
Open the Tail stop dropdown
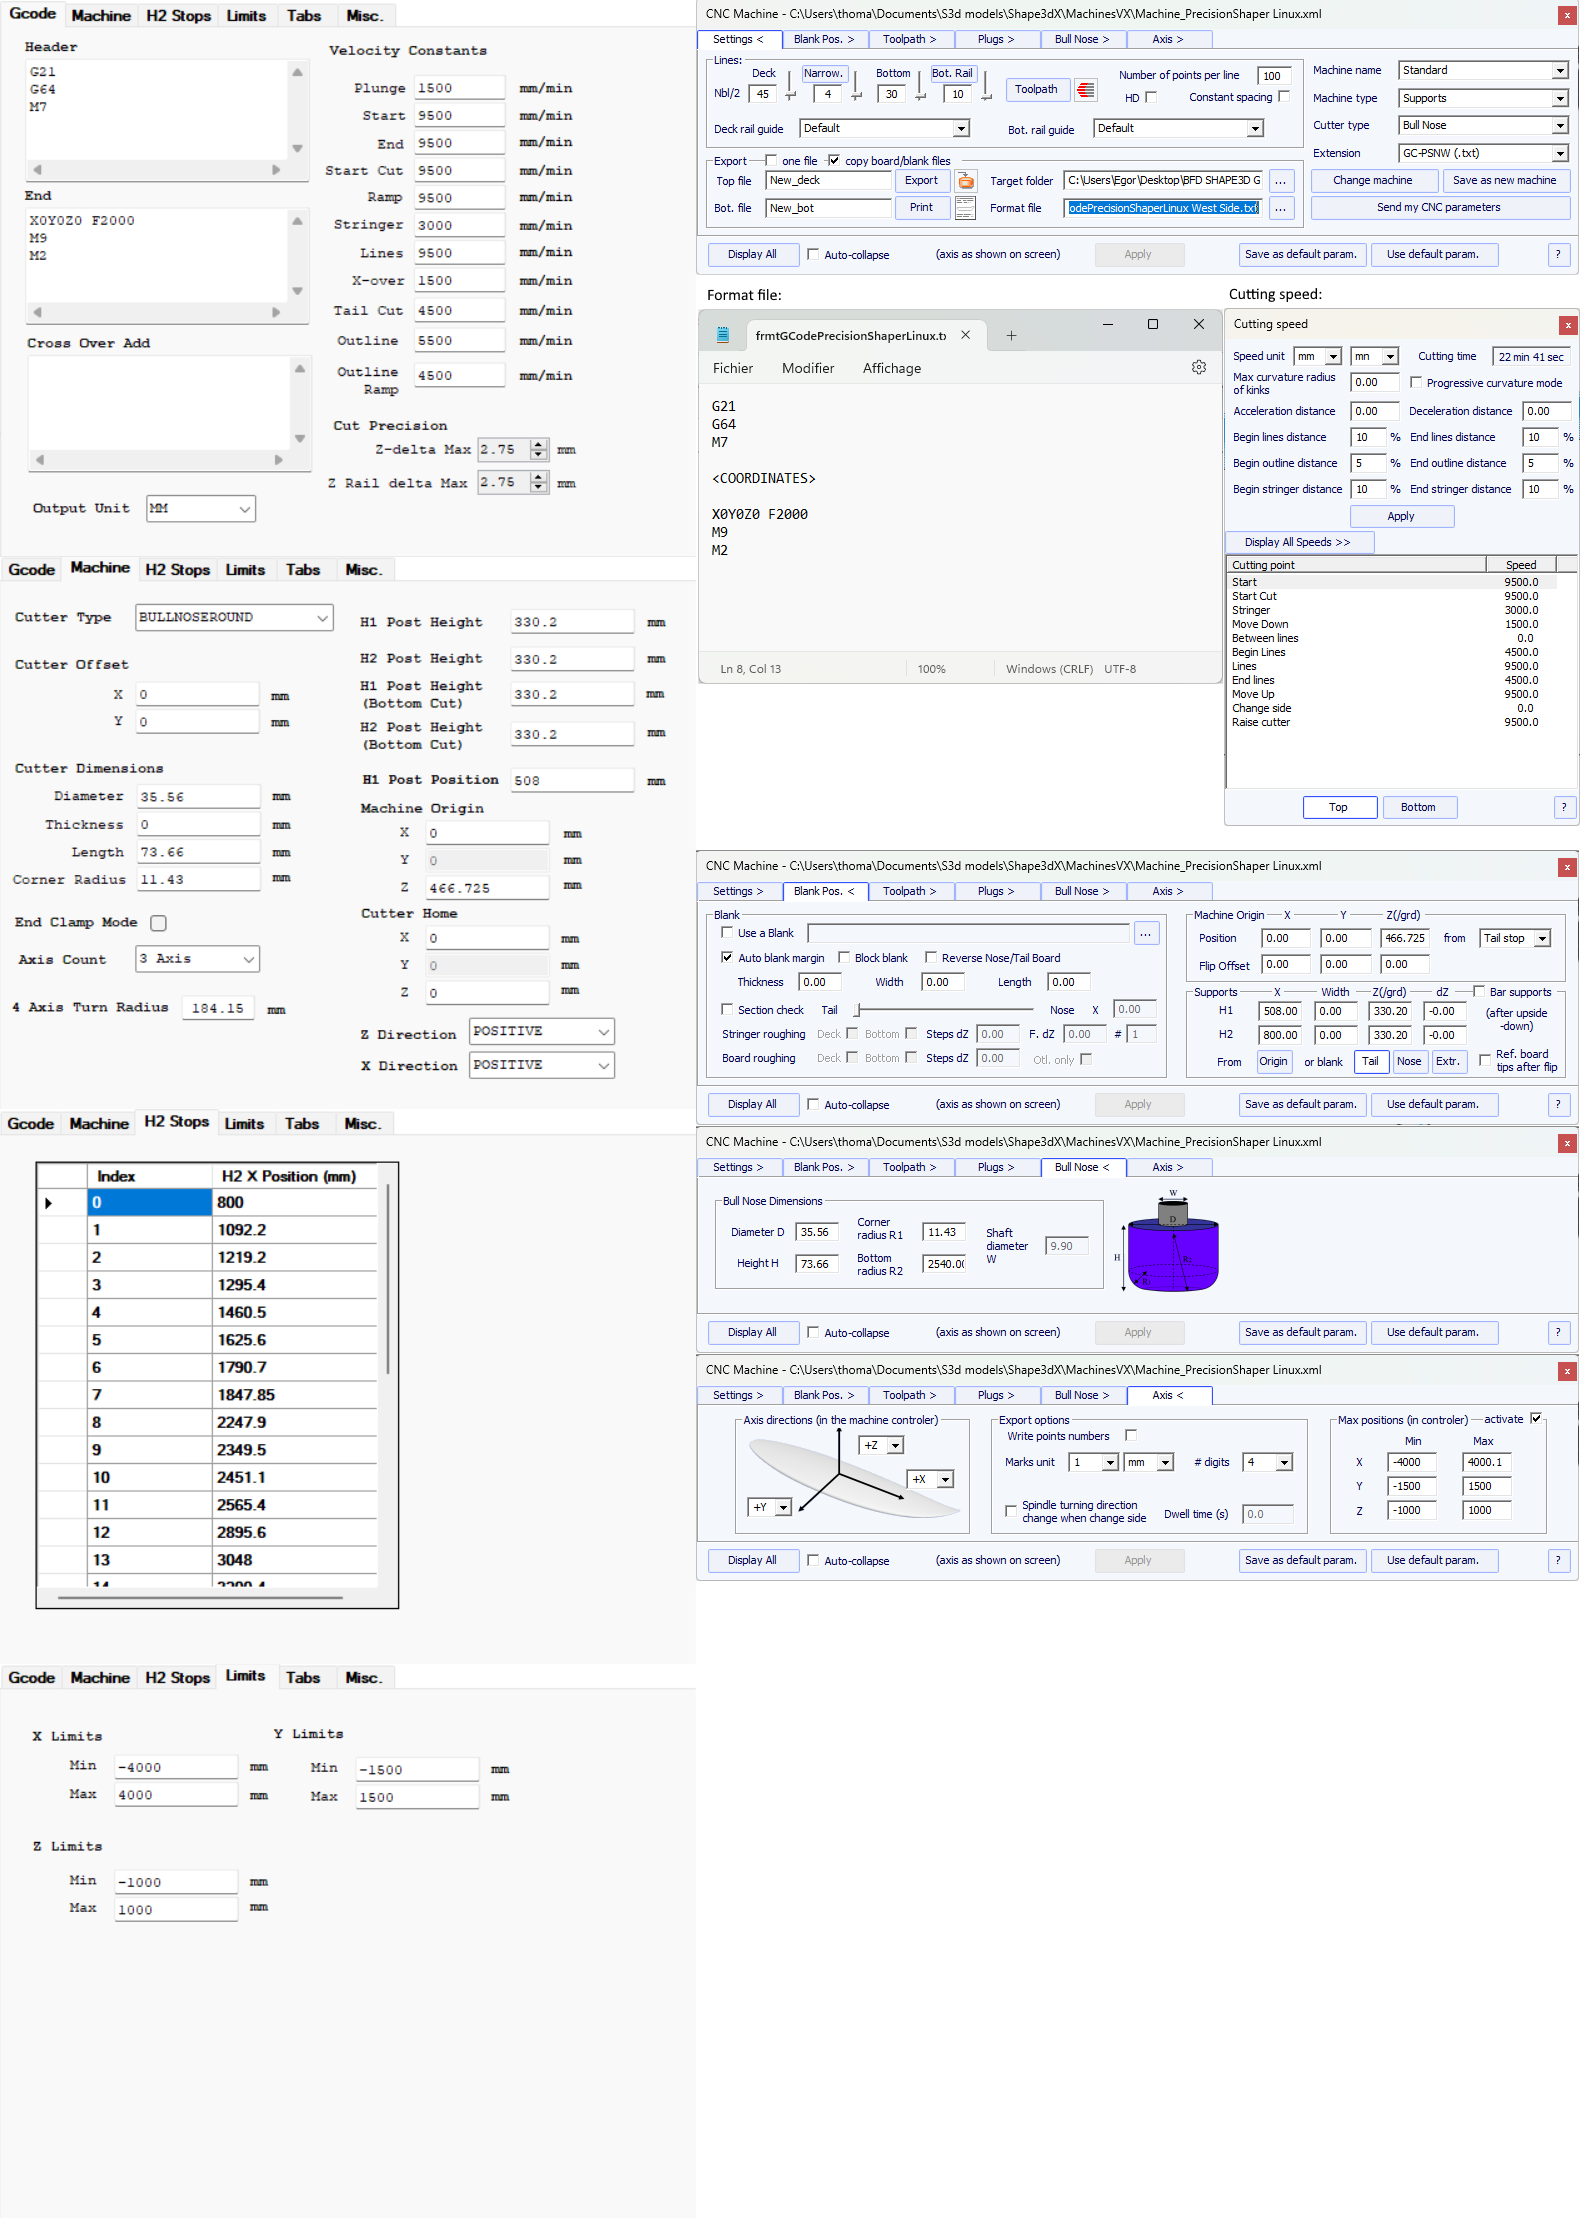(x=1542, y=939)
